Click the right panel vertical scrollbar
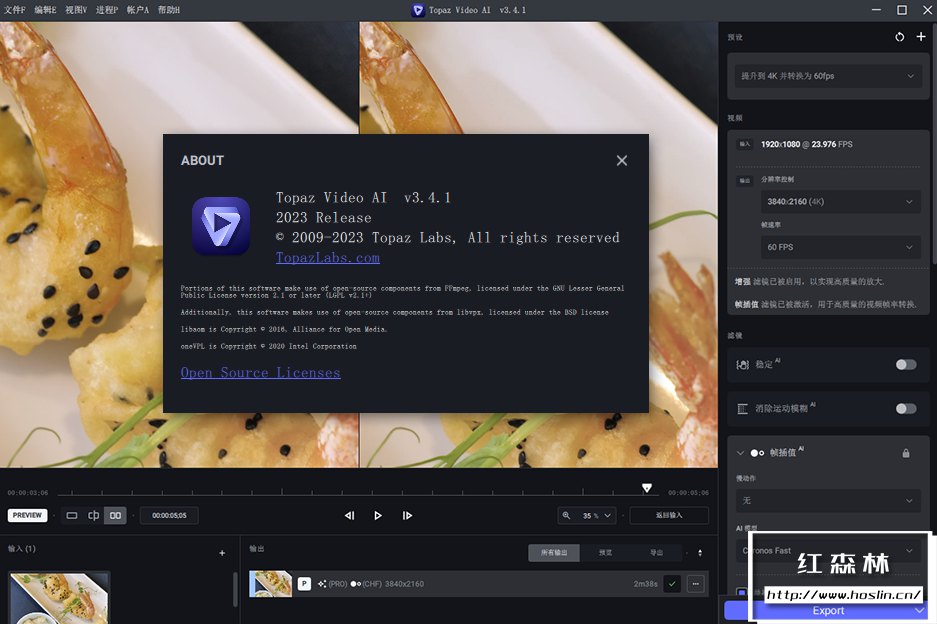 tap(934, 143)
